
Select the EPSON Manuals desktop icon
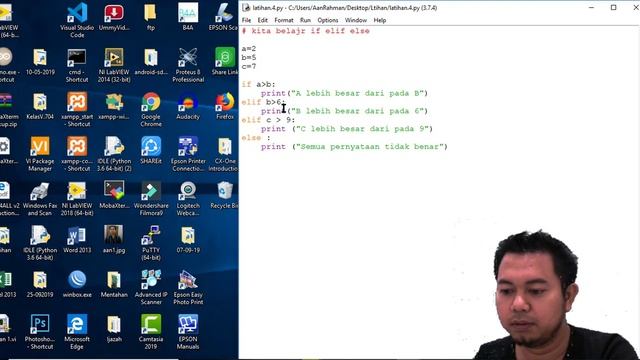[x=188, y=331]
